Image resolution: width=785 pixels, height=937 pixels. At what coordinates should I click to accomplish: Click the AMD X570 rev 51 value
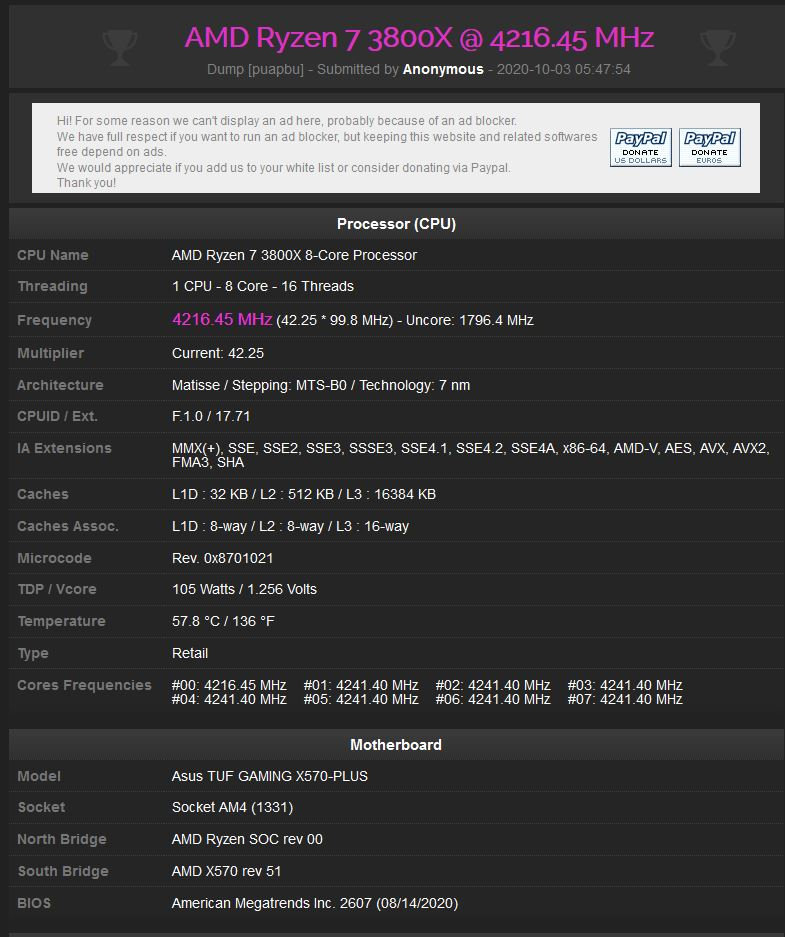tap(226, 871)
